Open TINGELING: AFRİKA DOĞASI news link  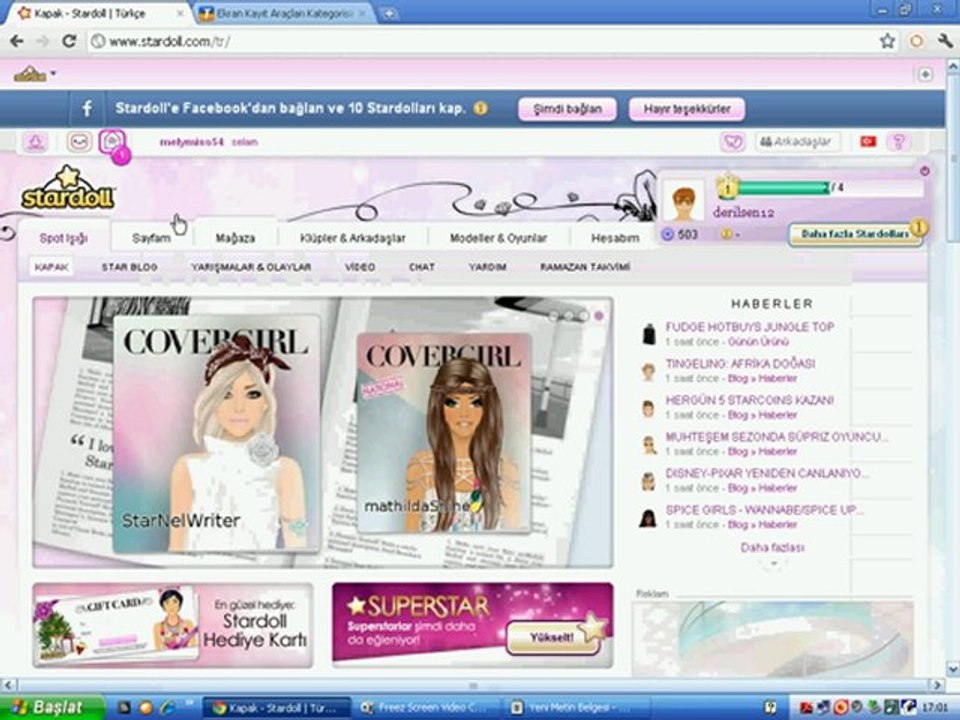(x=740, y=364)
